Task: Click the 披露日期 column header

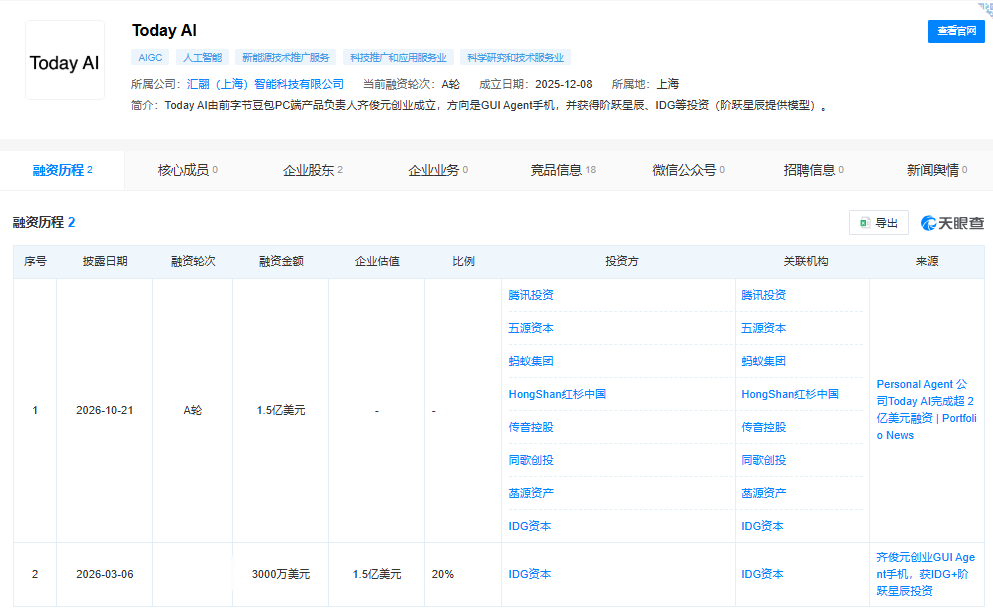Action: [105, 261]
